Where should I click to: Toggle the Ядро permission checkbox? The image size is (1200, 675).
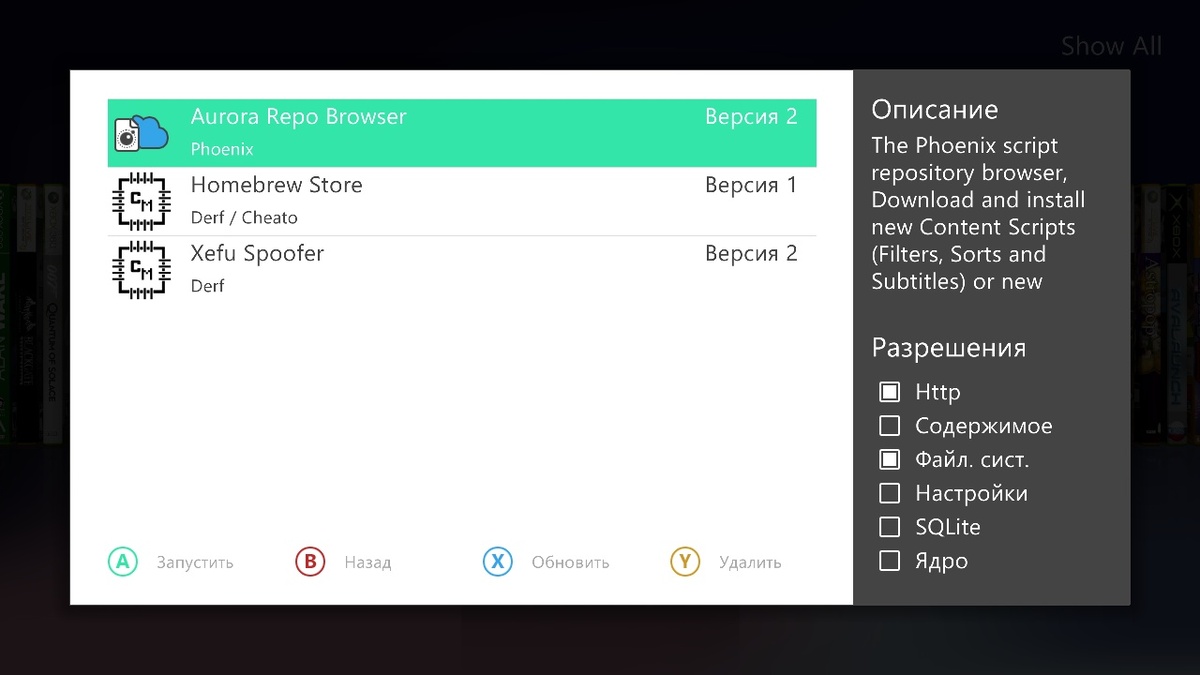tap(889, 561)
